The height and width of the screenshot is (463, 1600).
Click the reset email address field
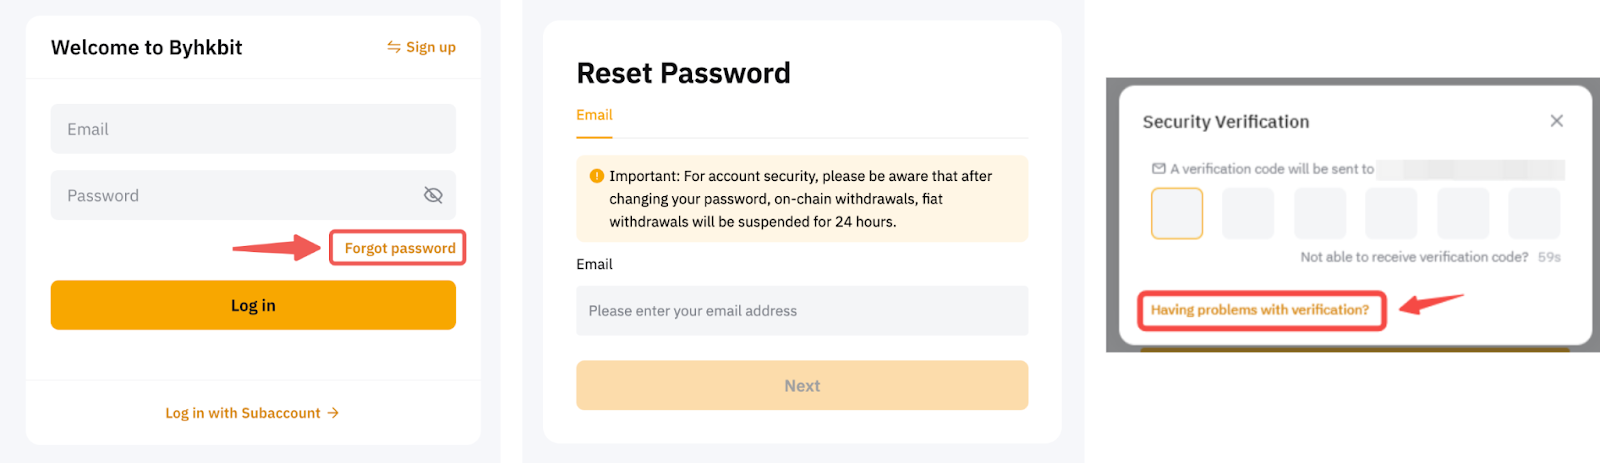[x=802, y=311]
